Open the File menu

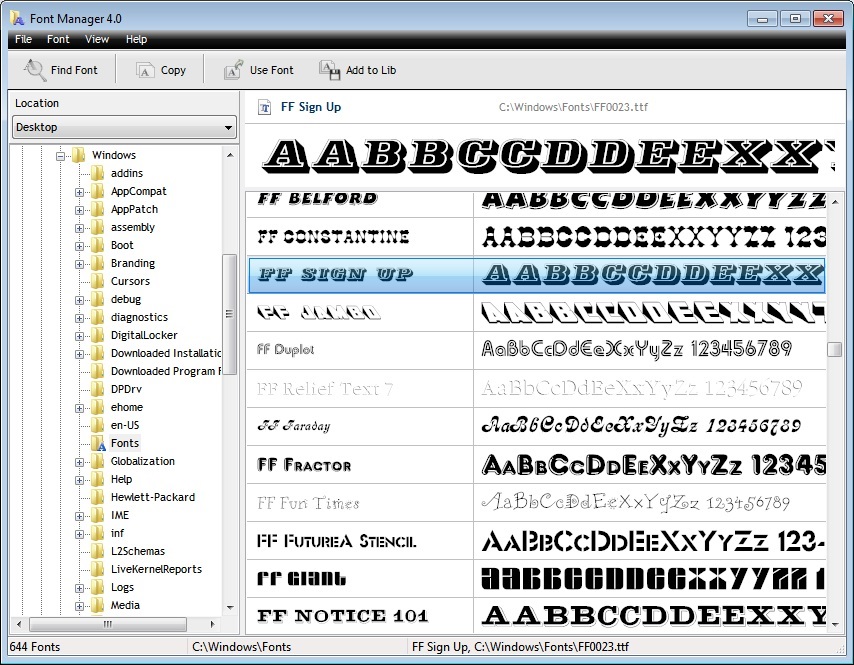coord(23,39)
